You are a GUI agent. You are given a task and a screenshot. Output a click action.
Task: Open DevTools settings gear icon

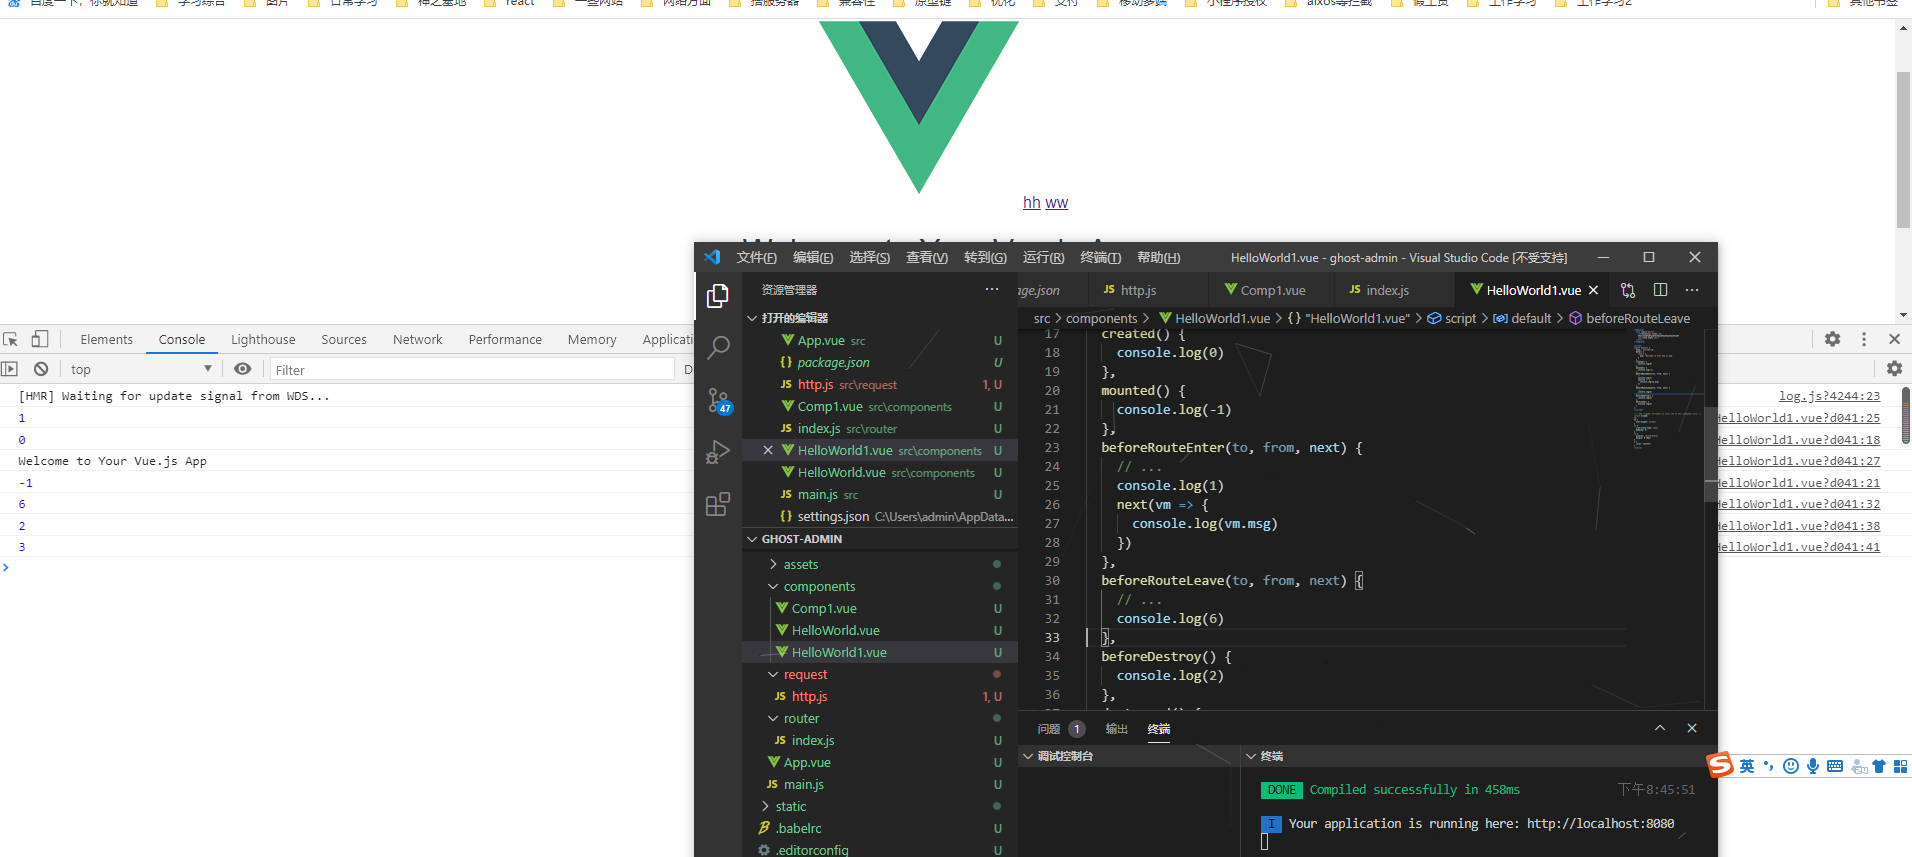click(1832, 339)
